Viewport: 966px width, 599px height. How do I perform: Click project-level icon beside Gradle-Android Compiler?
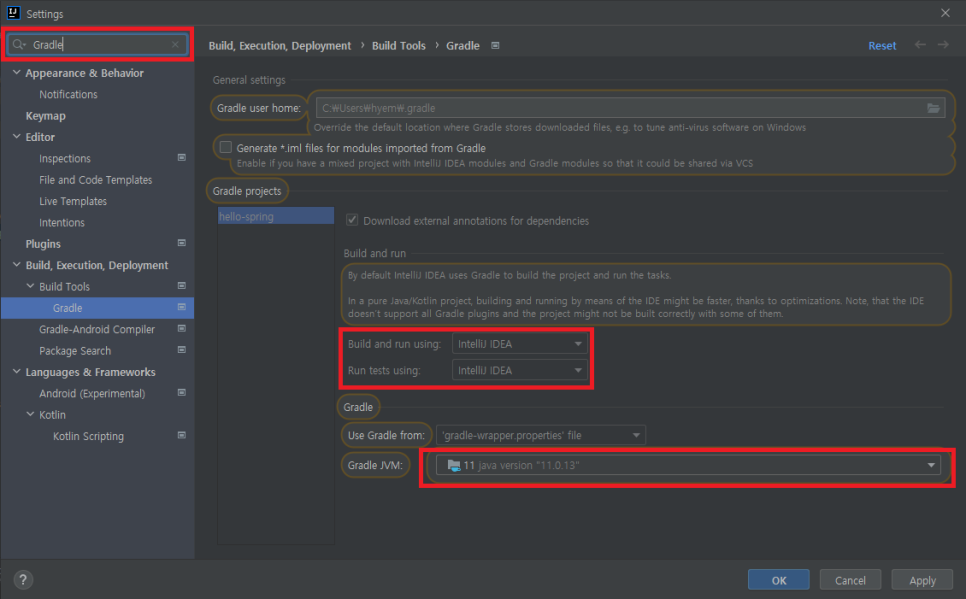pos(182,328)
